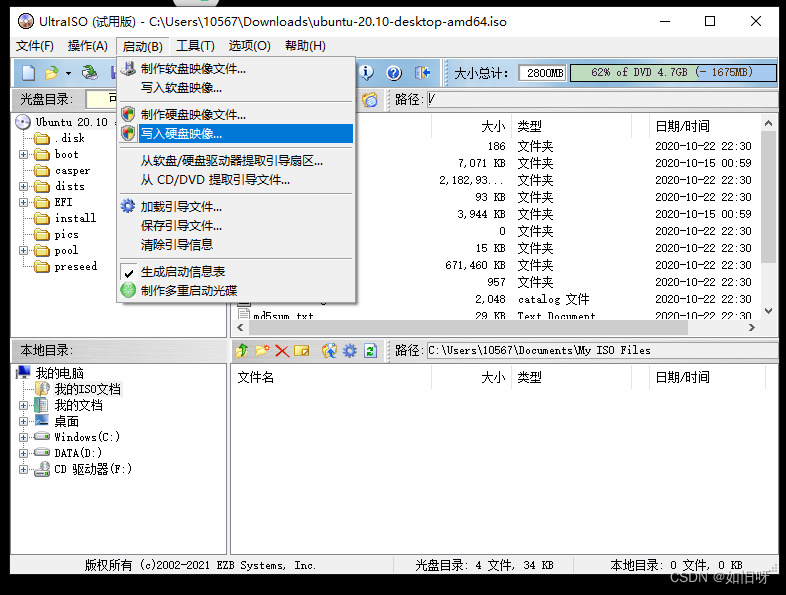Screen dimensions: 786x595
Task: Click the disc path field showing /
Action: click(602, 99)
